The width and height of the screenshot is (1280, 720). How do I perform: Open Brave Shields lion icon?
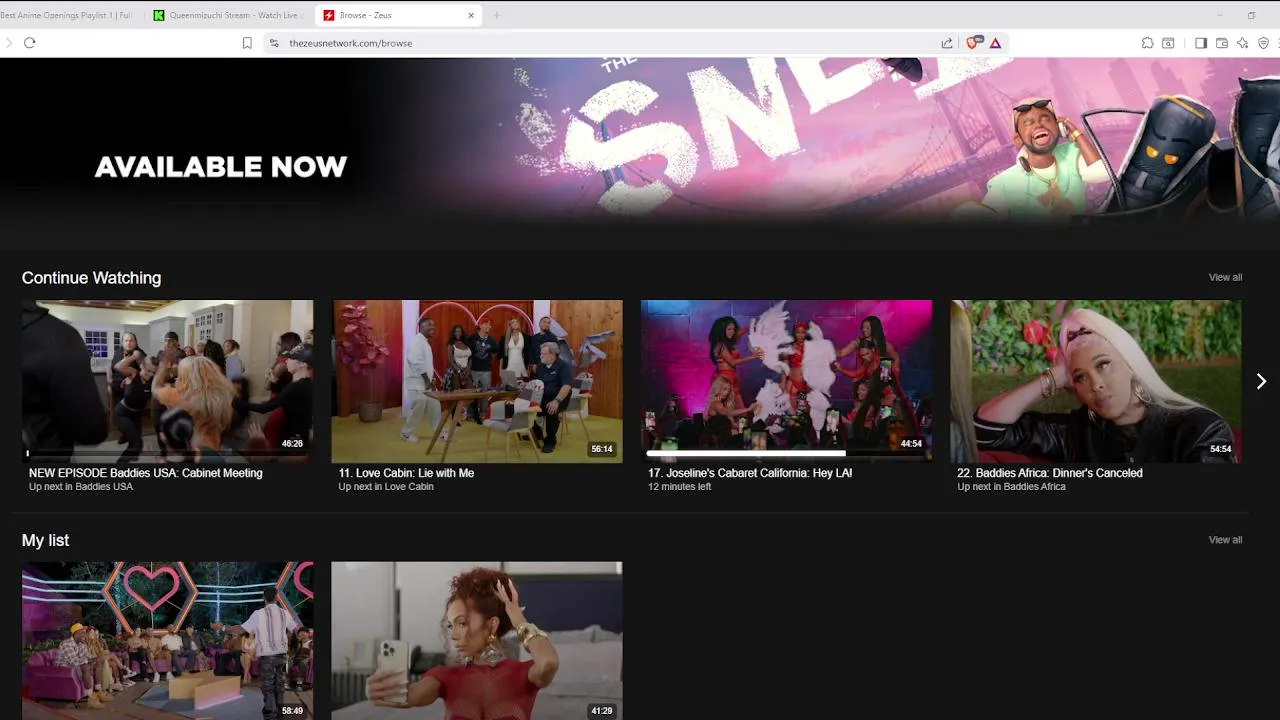click(973, 43)
